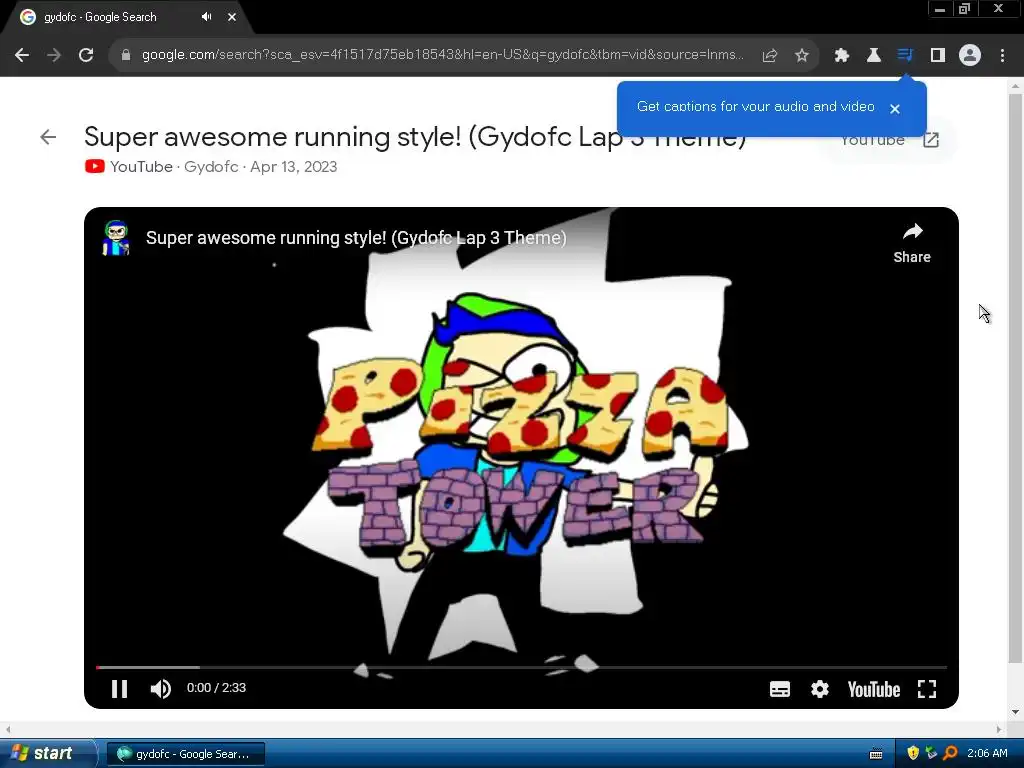Open the Extensions puzzle icon
This screenshot has height=768, width=1024.
coord(842,56)
